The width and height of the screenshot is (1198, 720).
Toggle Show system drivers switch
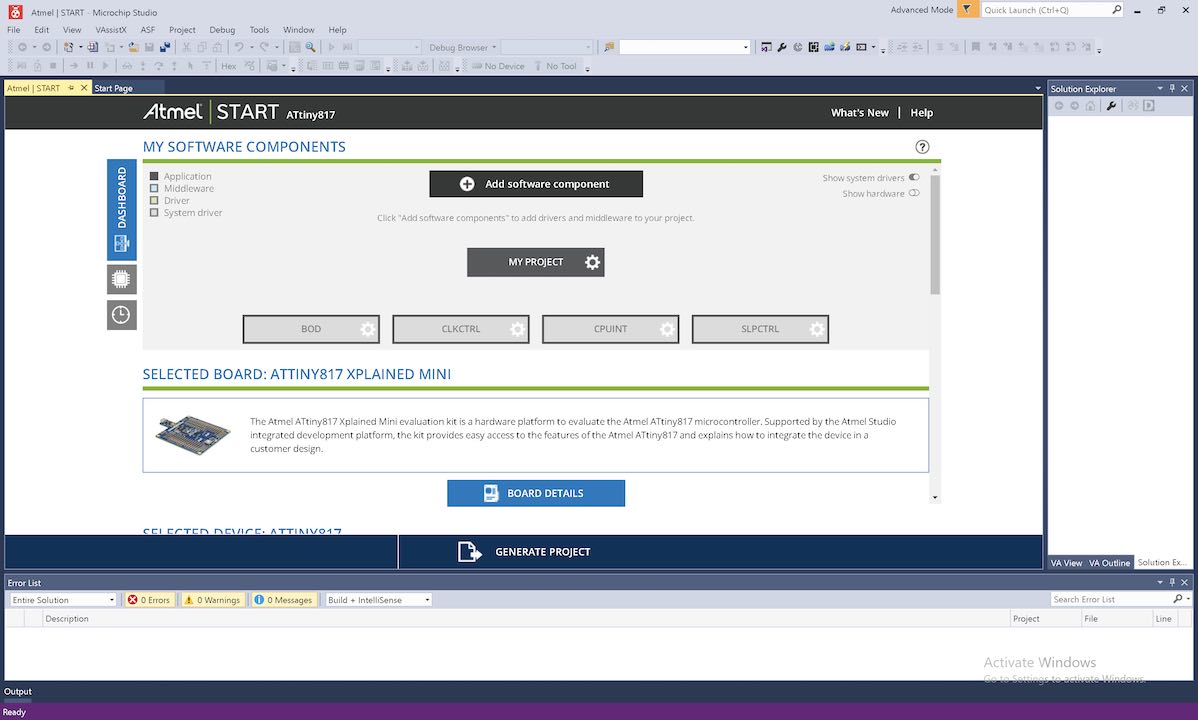tap(914, 178)
